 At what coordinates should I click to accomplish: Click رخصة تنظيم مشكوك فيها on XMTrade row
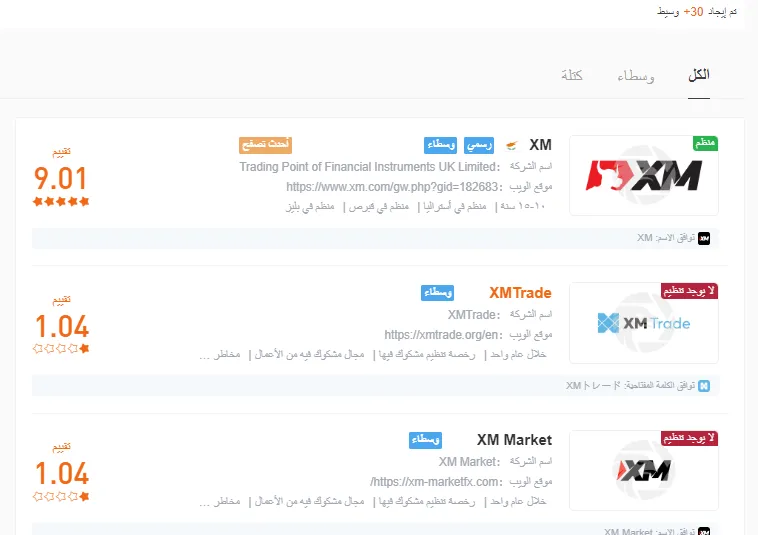coord(427,354)
